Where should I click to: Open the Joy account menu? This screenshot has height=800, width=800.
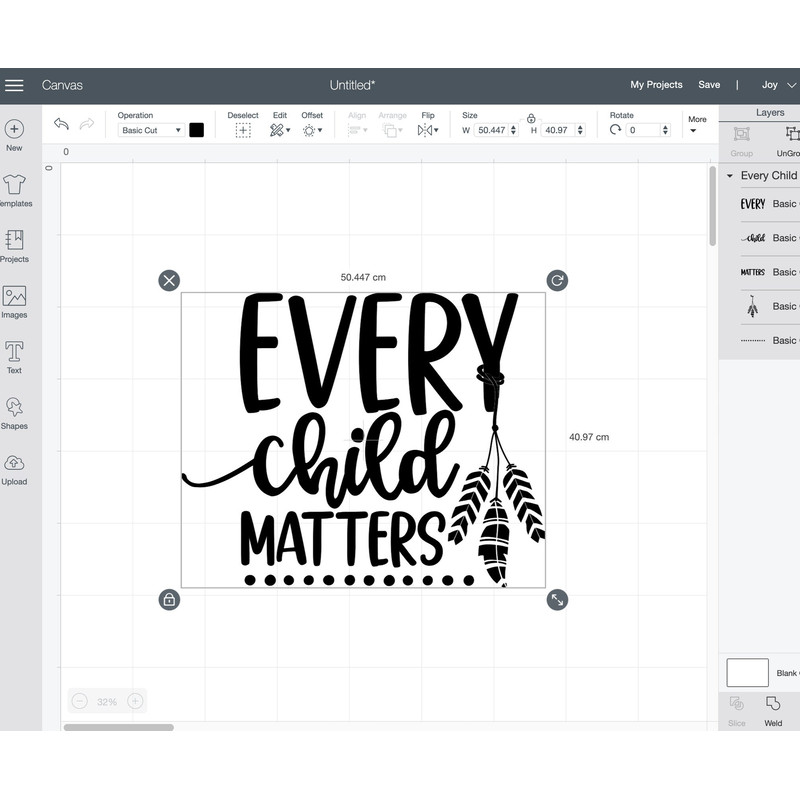(773, 85)
